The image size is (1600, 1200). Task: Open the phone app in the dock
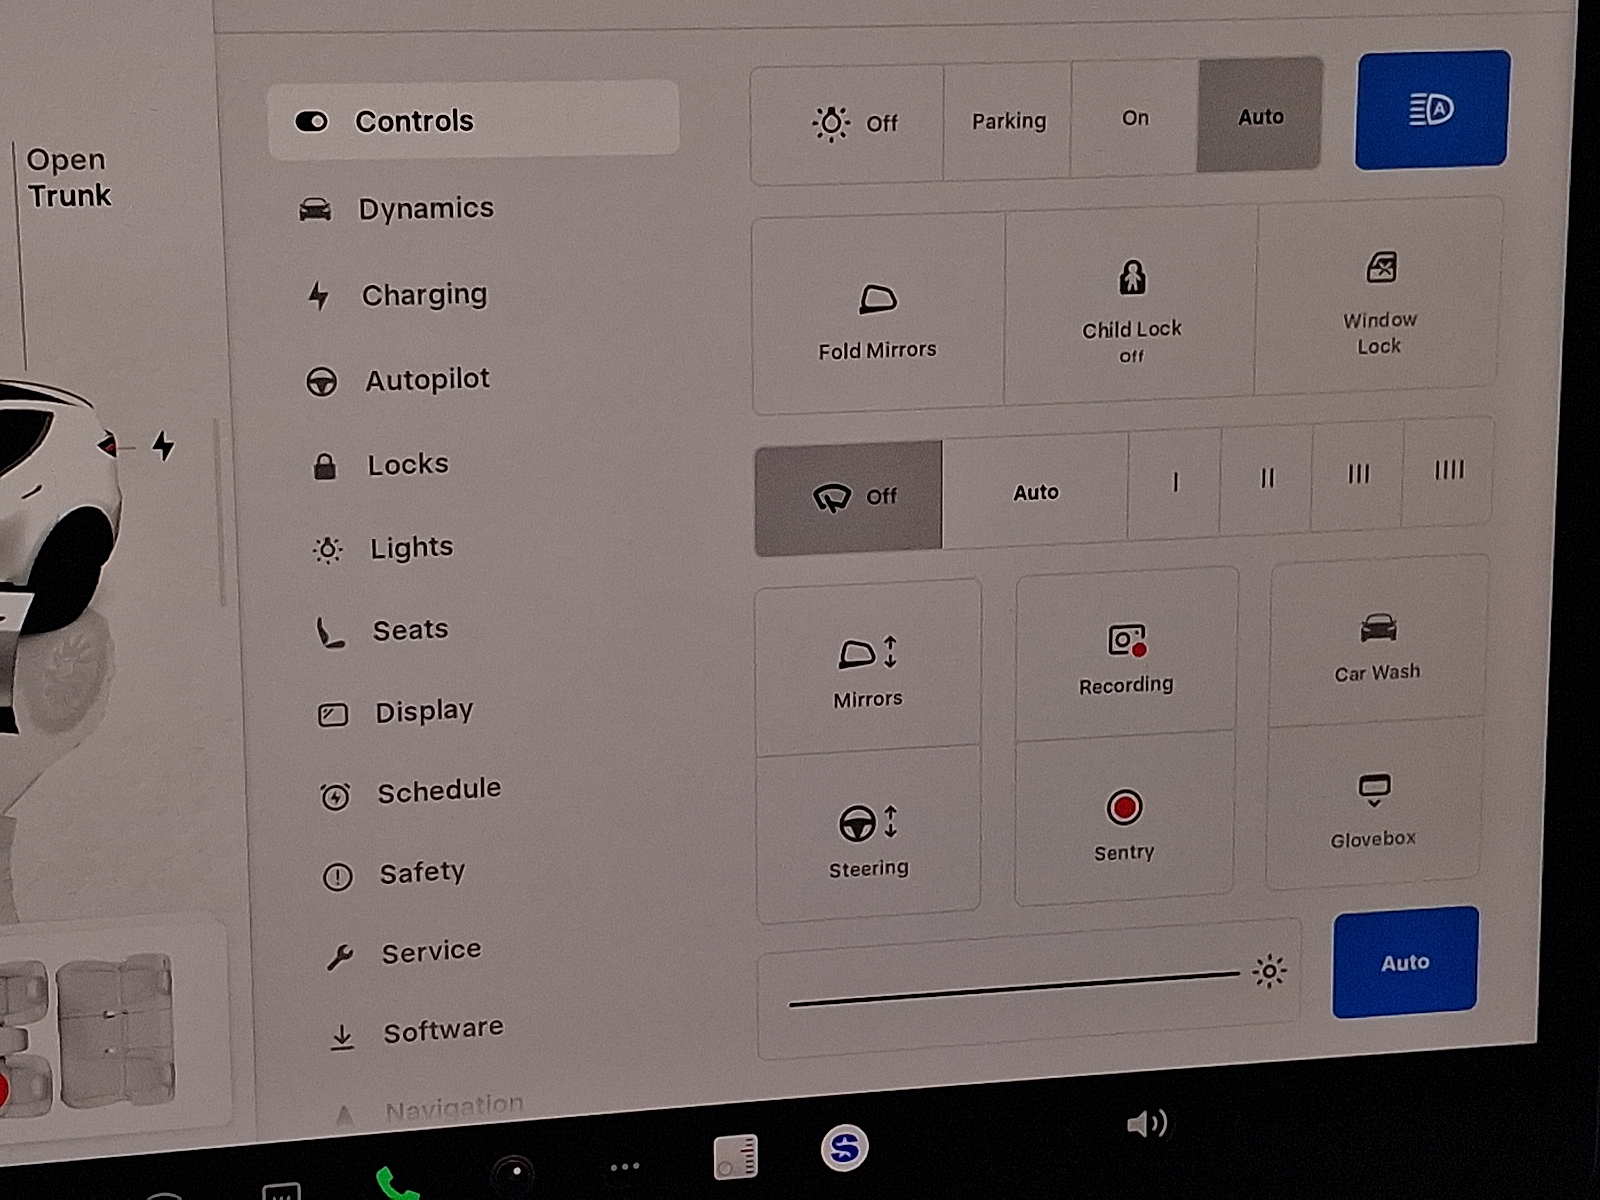(x=396, y=1184)
